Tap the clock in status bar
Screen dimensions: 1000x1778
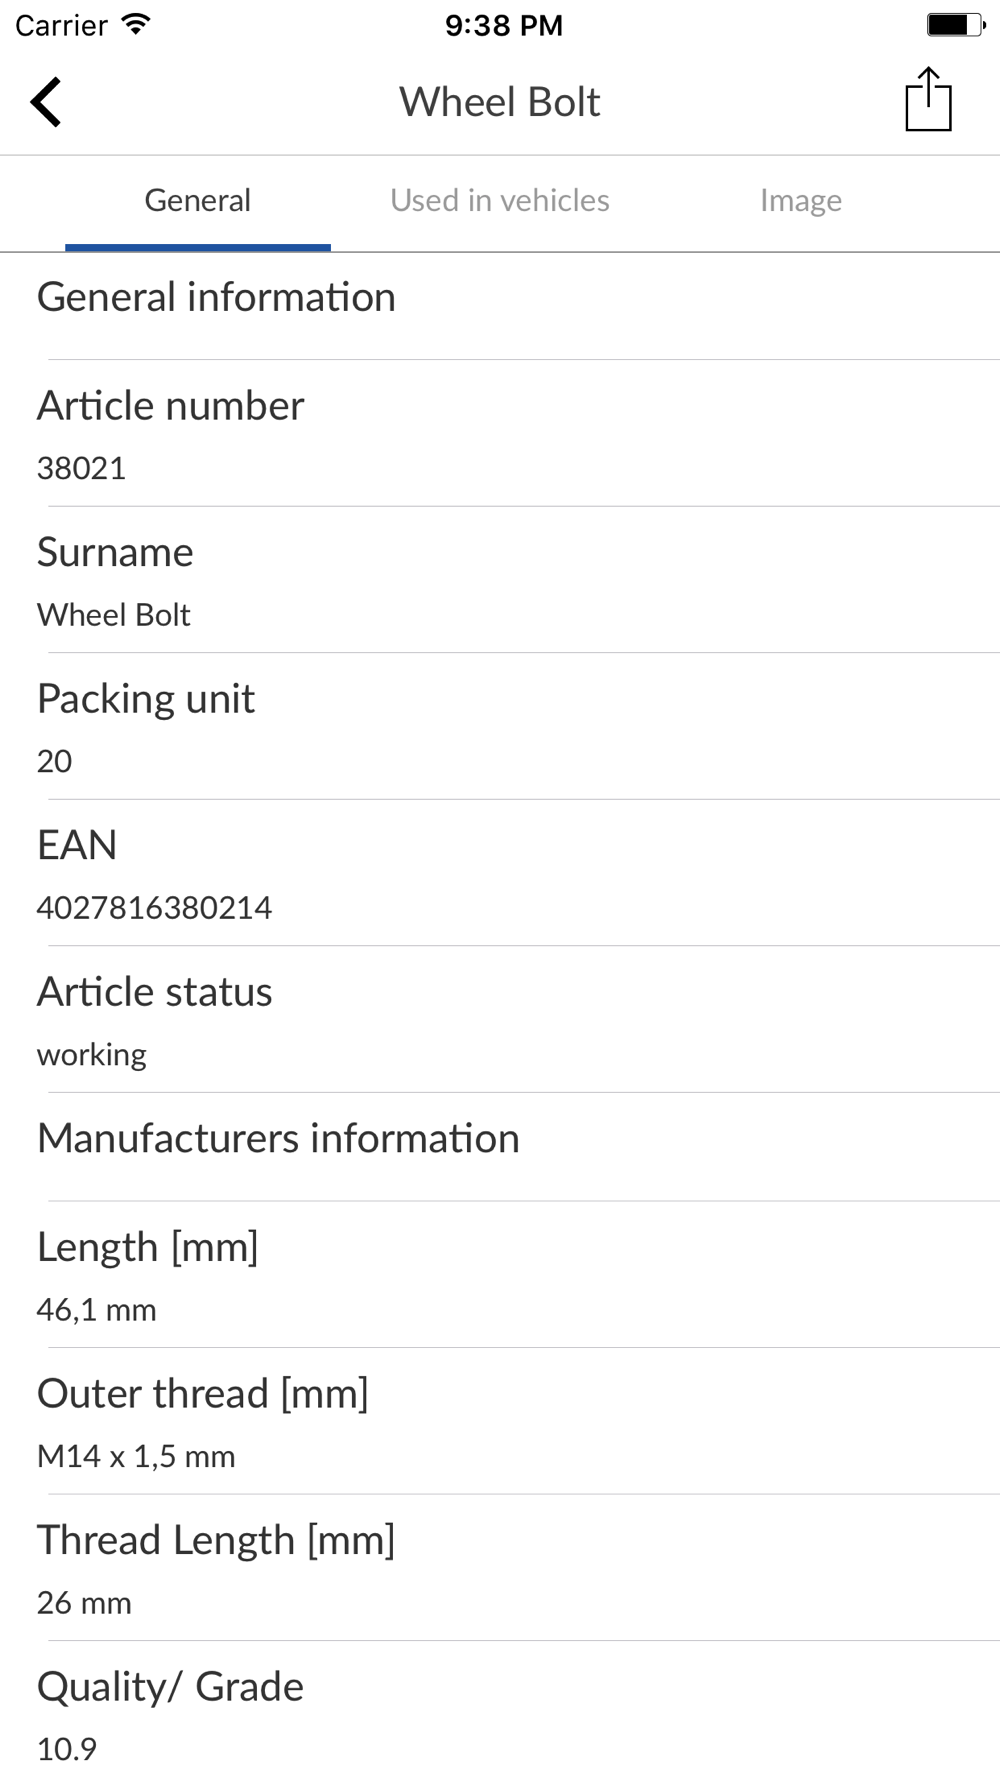[x=504, y=25]
